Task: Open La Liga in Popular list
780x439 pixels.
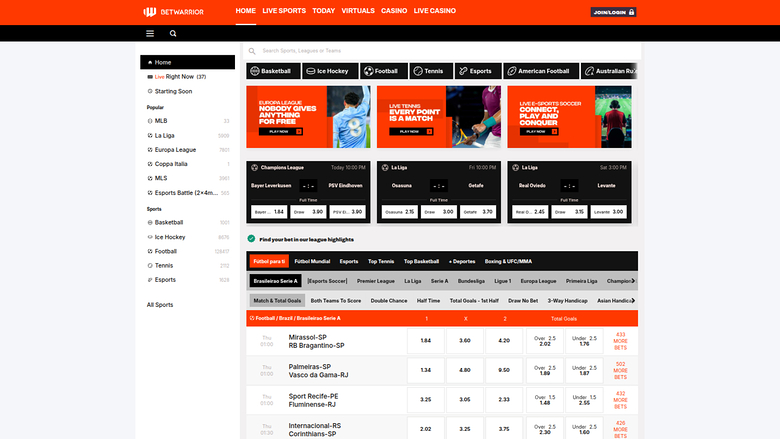Action: point(188,135)
